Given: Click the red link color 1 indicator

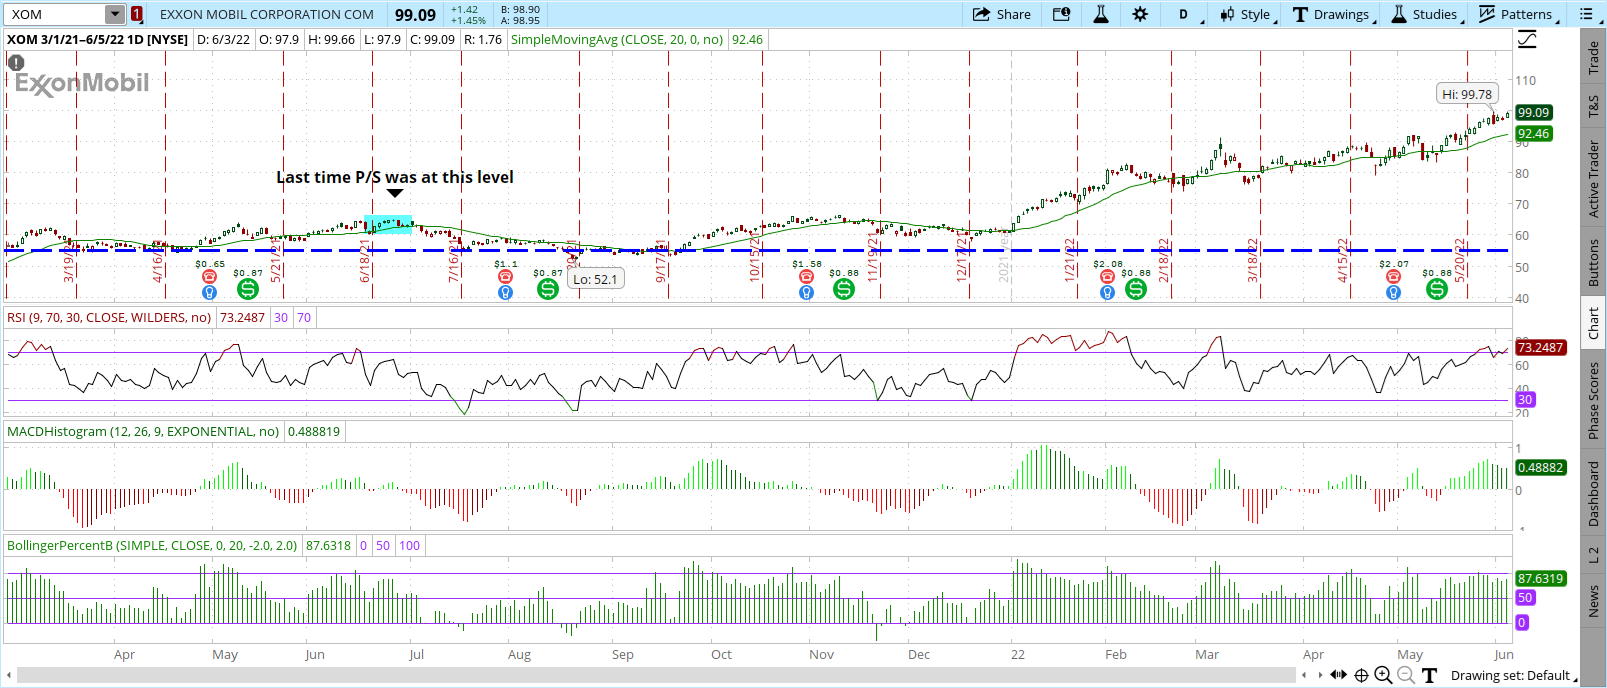Looking at the screenshot, I should [x=136, y=14].
